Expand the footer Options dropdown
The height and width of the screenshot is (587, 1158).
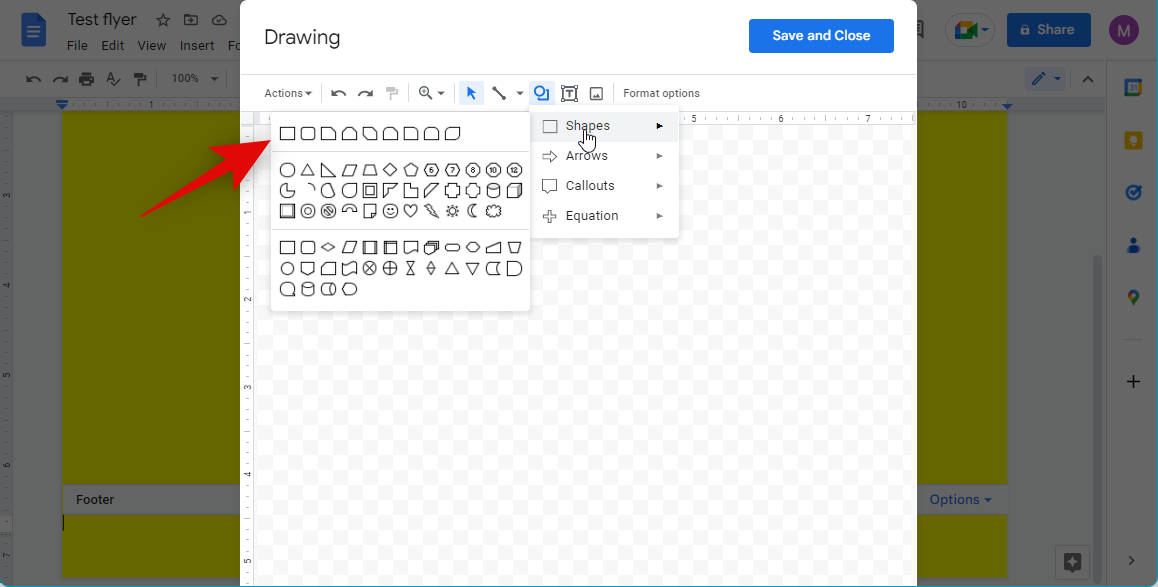click(960, 500)
